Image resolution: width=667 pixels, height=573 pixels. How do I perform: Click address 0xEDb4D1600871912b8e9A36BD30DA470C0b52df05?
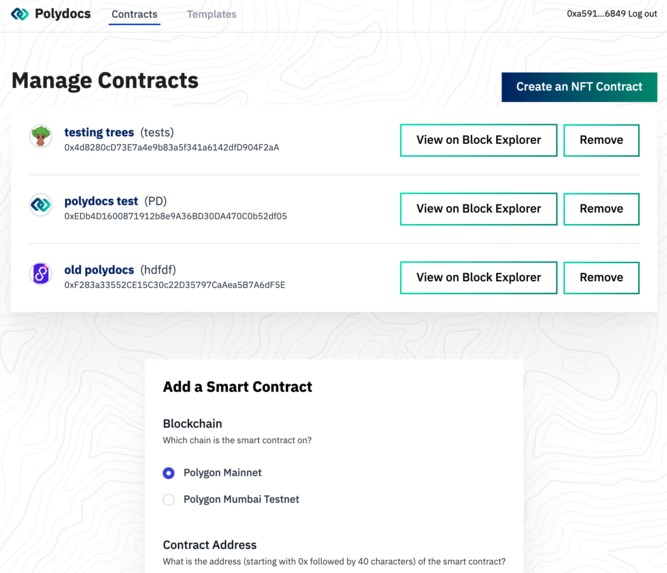pos(176,216)
